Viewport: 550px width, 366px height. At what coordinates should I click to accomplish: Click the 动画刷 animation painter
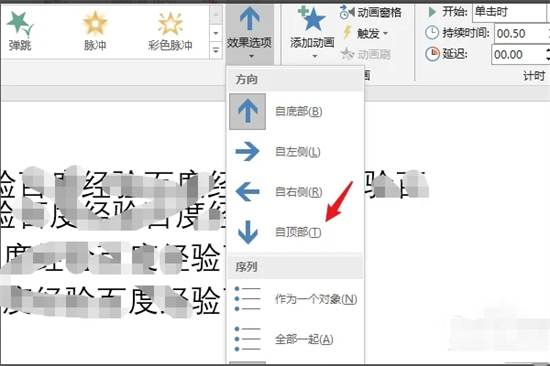(365, 54)
